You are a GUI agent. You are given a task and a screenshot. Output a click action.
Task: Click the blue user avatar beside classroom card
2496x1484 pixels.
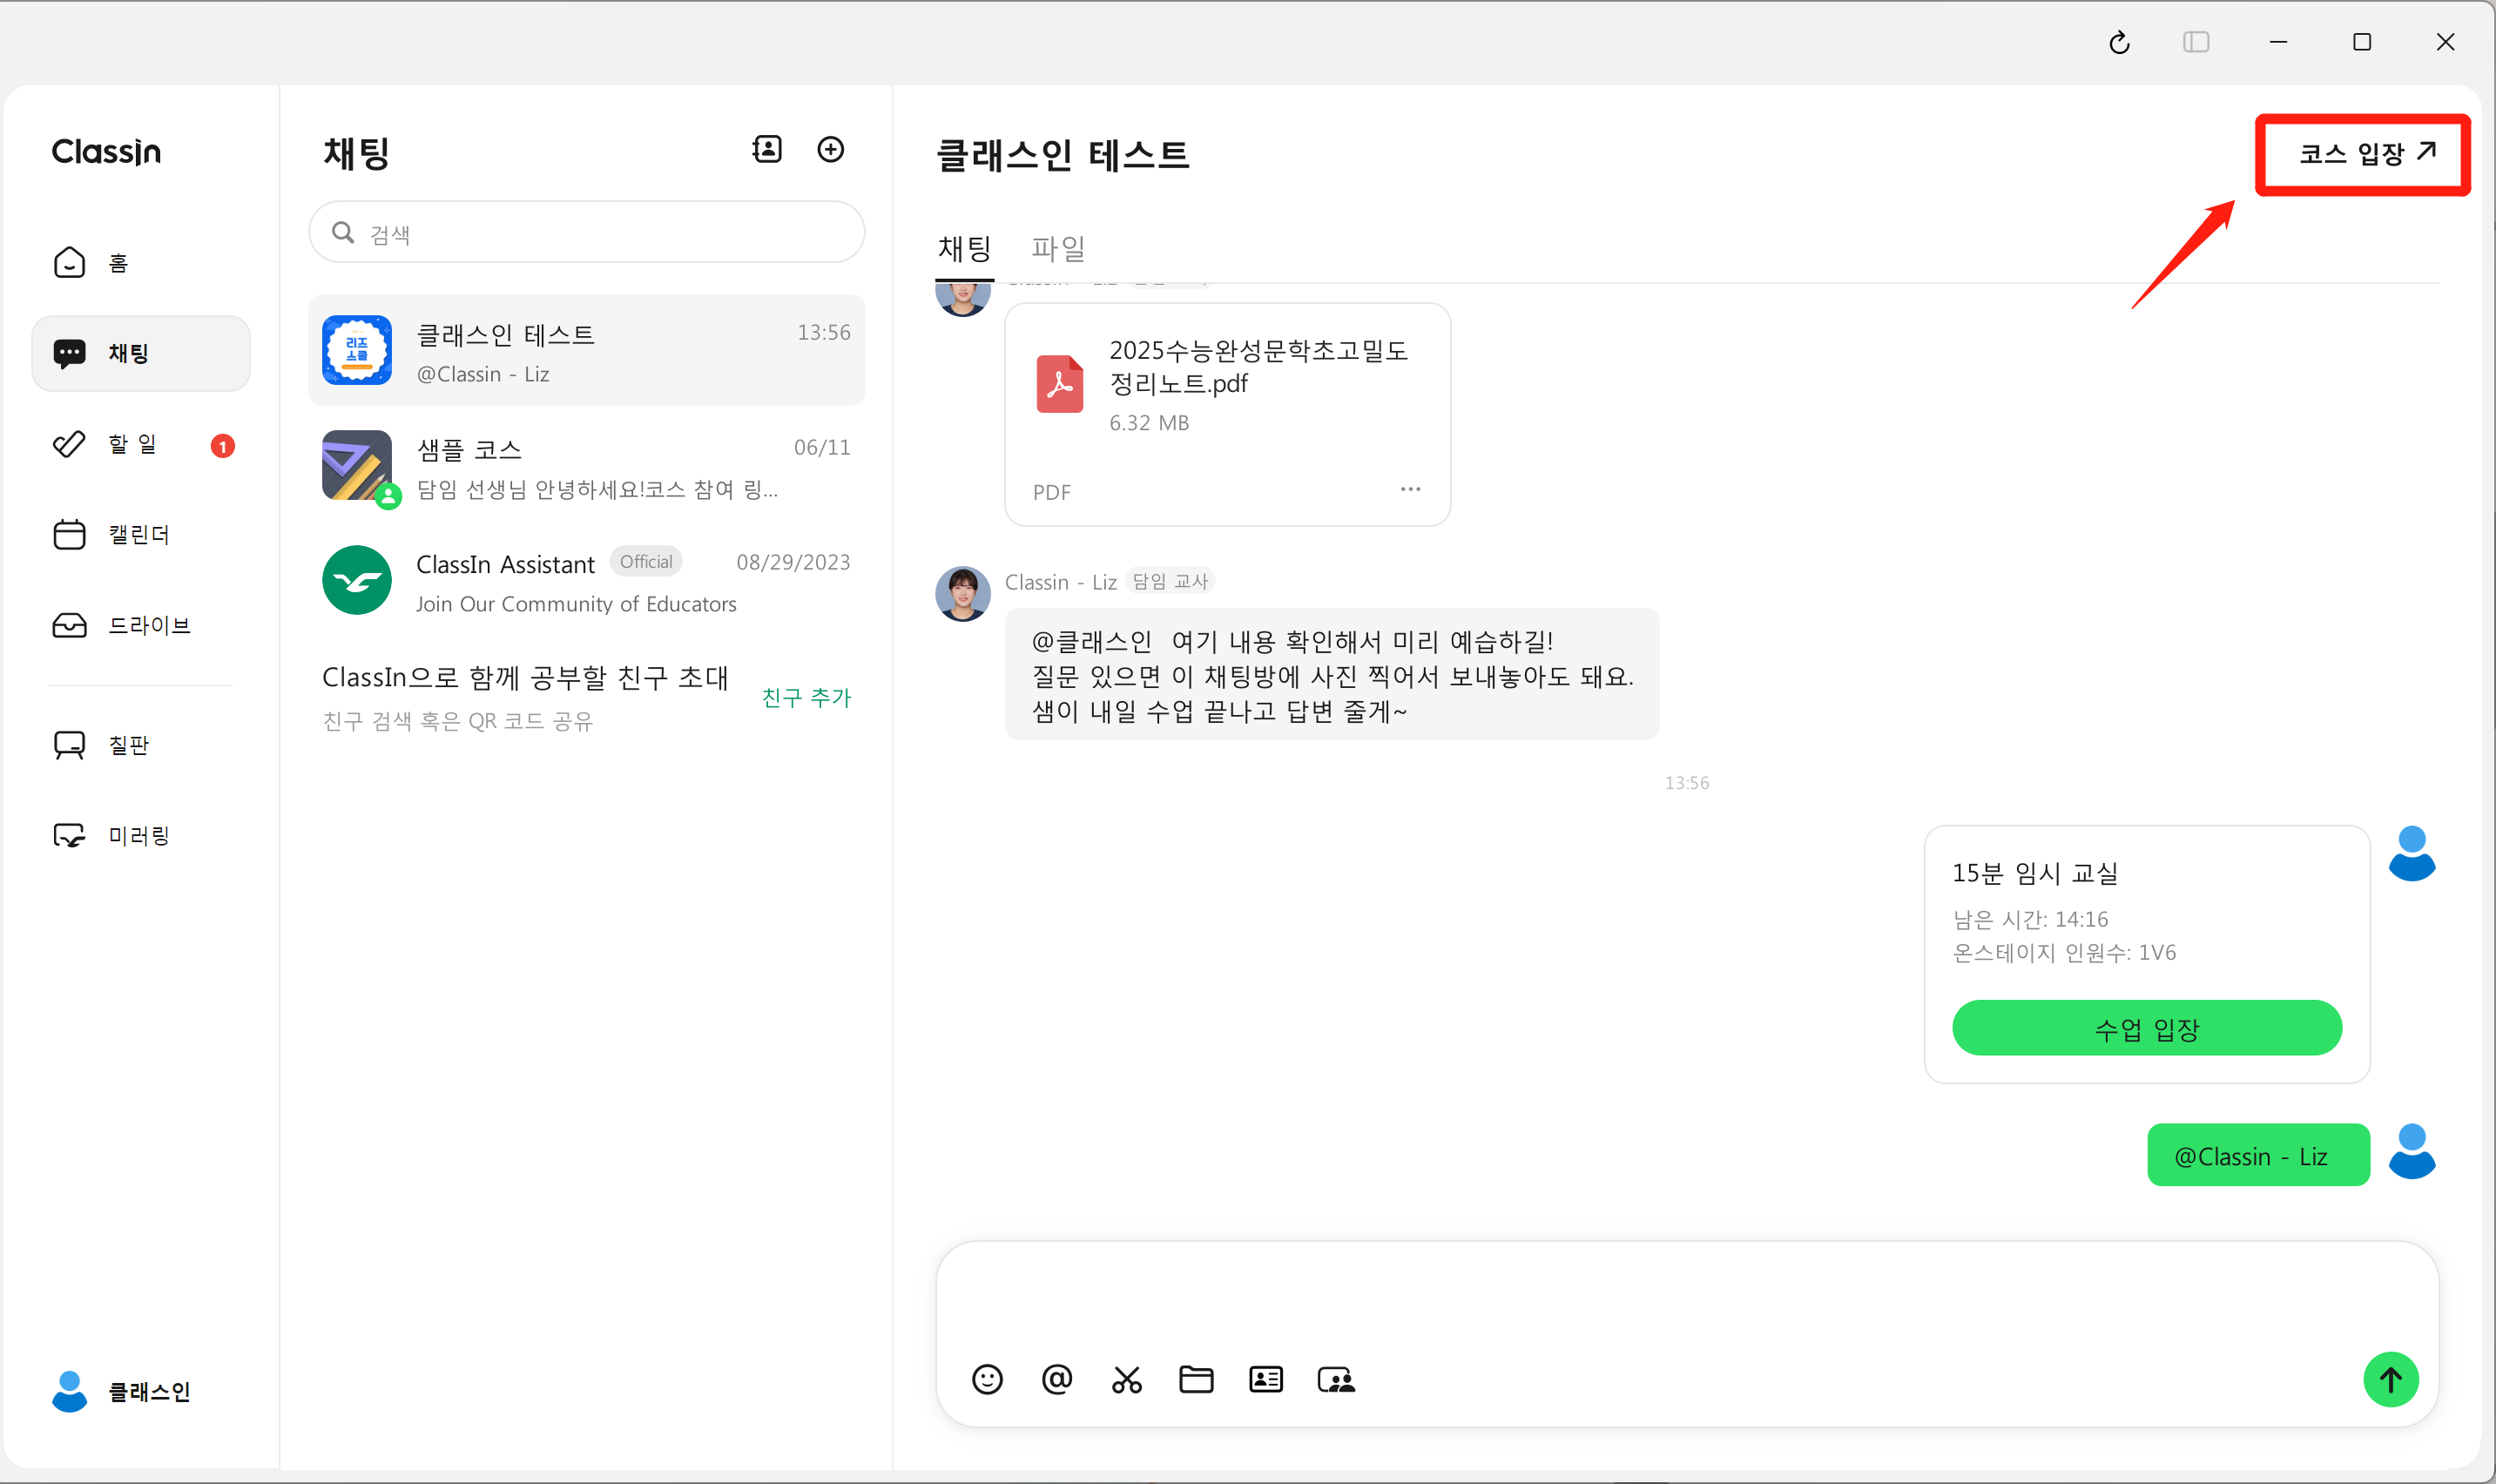pos(2412,853)
